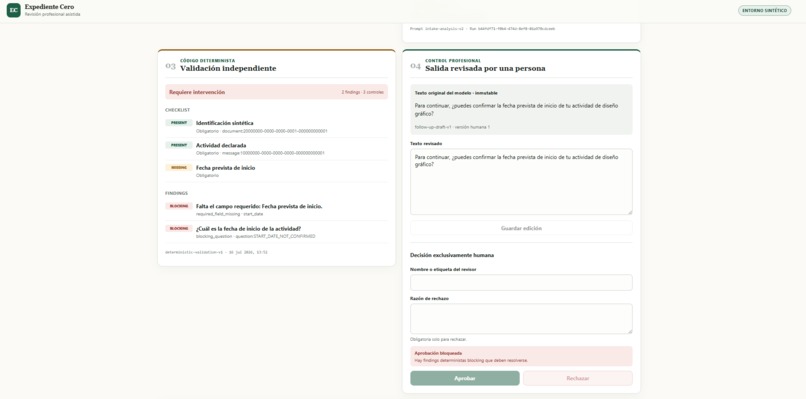Grab the resize handle of Texto revisado textarea
This screenshot has height=399, width=806.
(629, 211)
